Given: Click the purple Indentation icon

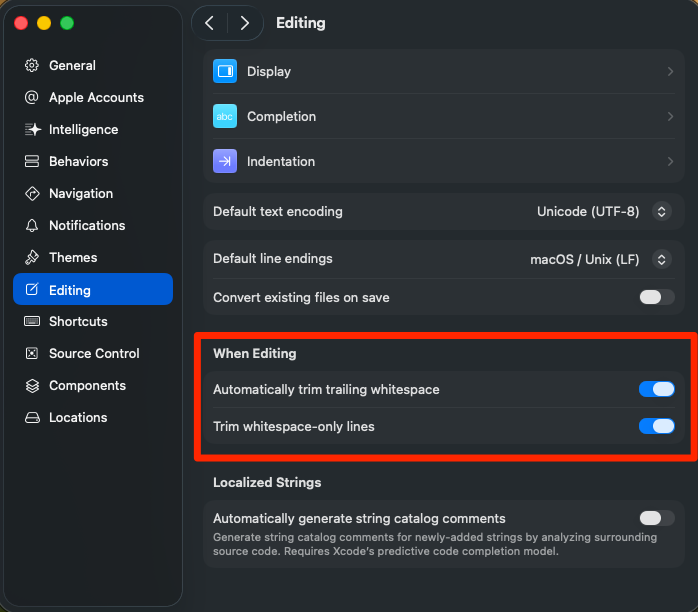Looking at the screenshot, I should (x=225, y=162).
